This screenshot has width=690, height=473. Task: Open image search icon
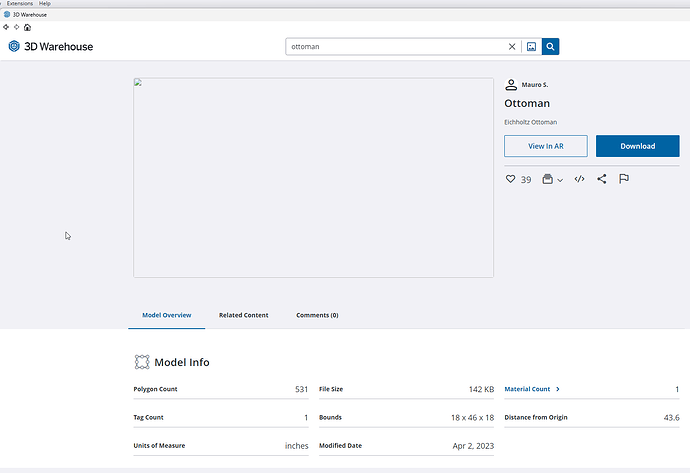click(531, 47)
